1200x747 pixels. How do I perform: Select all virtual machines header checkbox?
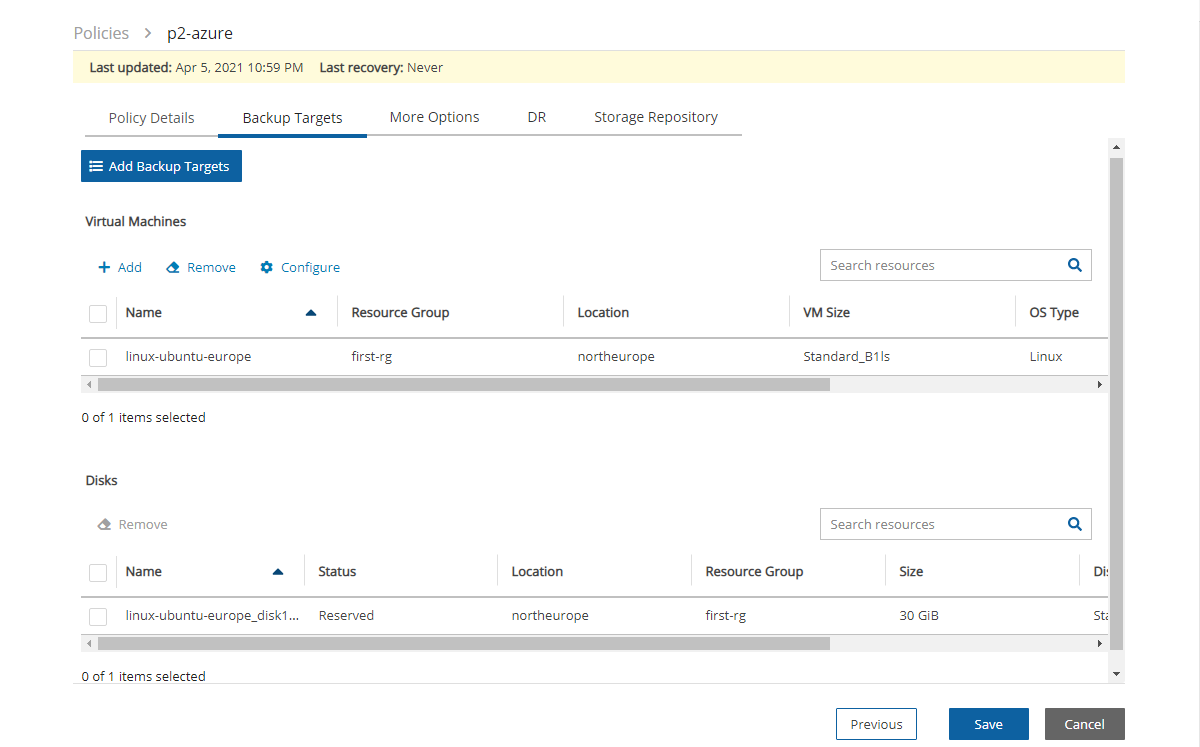(x=98, y=313)
